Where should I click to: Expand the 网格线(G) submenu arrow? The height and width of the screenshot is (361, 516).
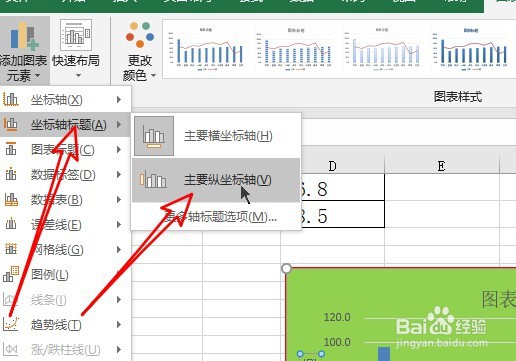(119, 249)
